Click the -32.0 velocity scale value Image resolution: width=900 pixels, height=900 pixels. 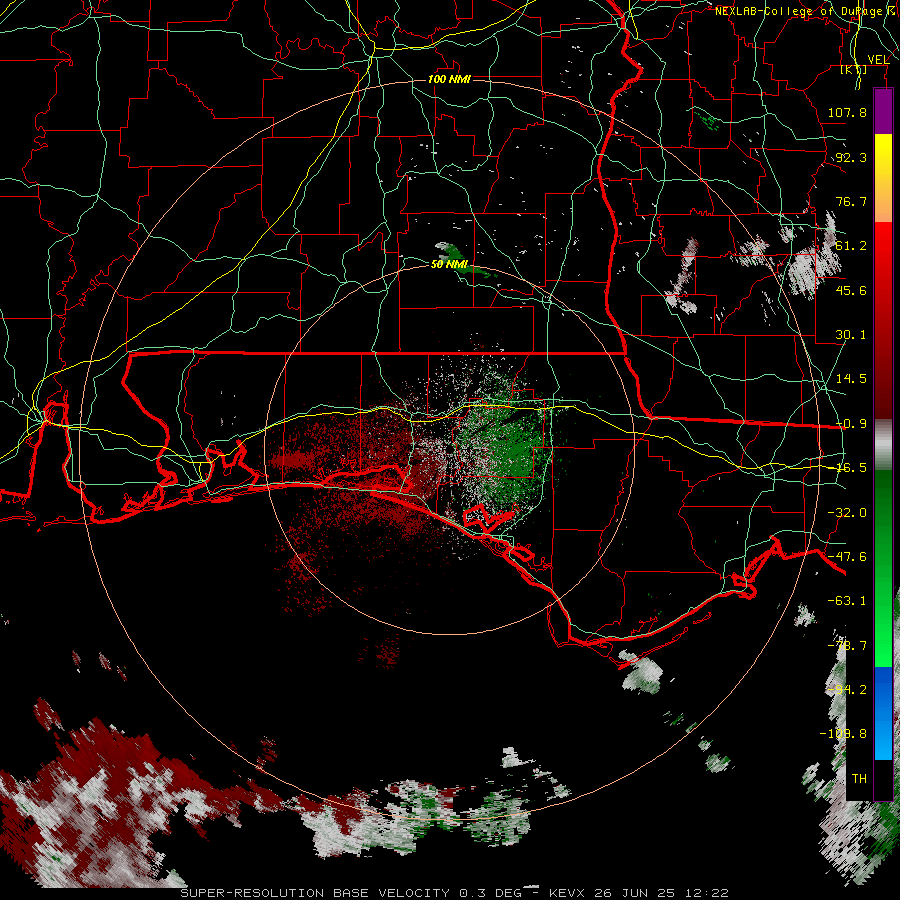point(847,513)
